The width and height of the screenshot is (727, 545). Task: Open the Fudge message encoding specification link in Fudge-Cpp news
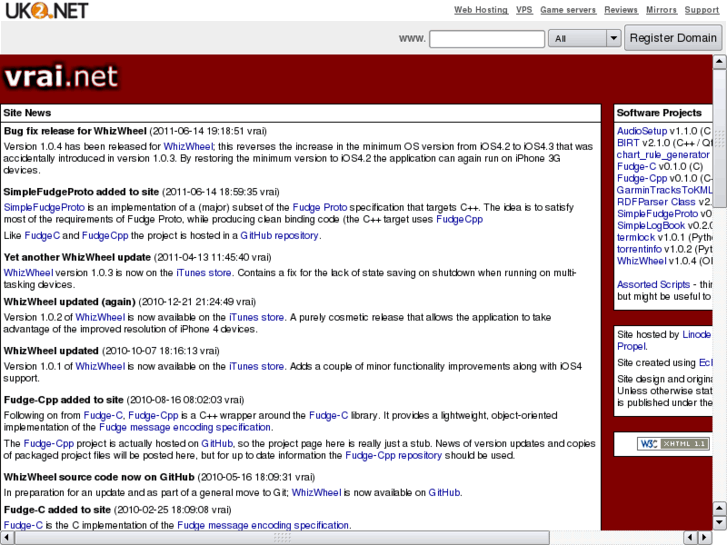[185, 427]
